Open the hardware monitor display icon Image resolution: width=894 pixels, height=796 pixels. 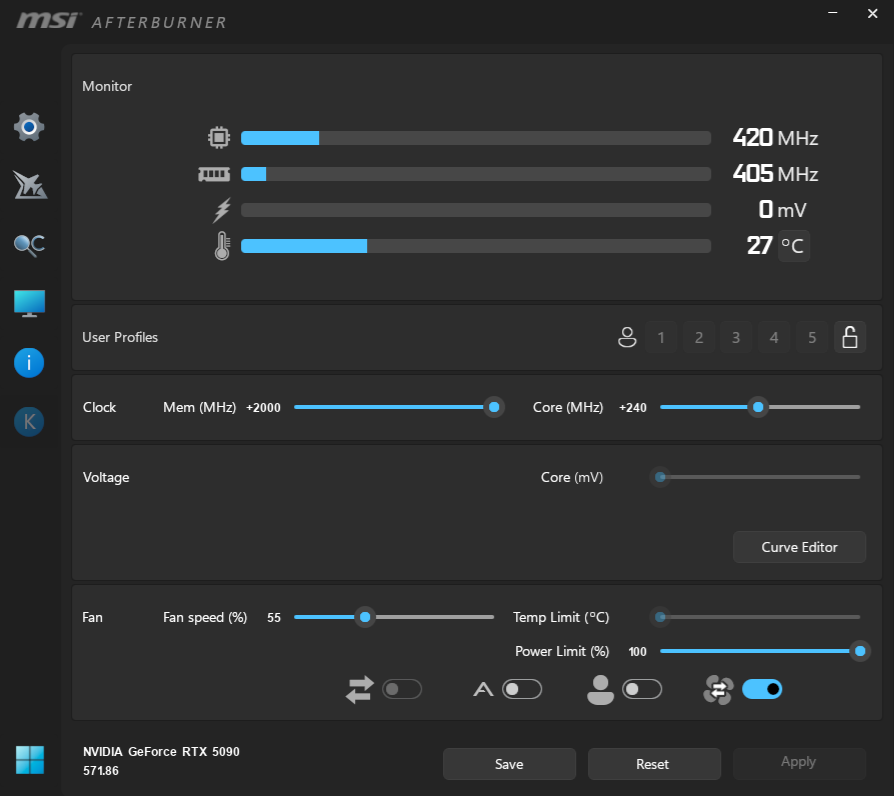[29, 304]
